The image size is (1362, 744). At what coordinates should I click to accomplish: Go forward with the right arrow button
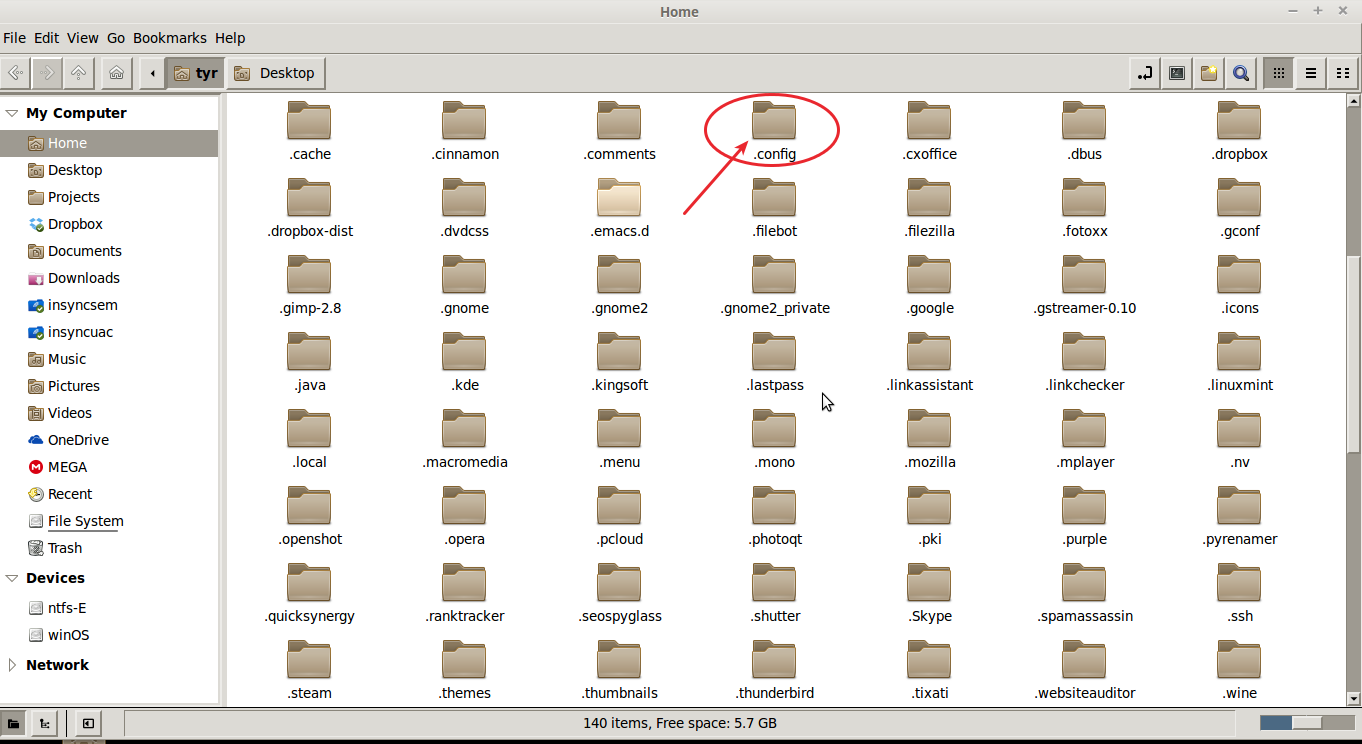(x=47, y=73)
